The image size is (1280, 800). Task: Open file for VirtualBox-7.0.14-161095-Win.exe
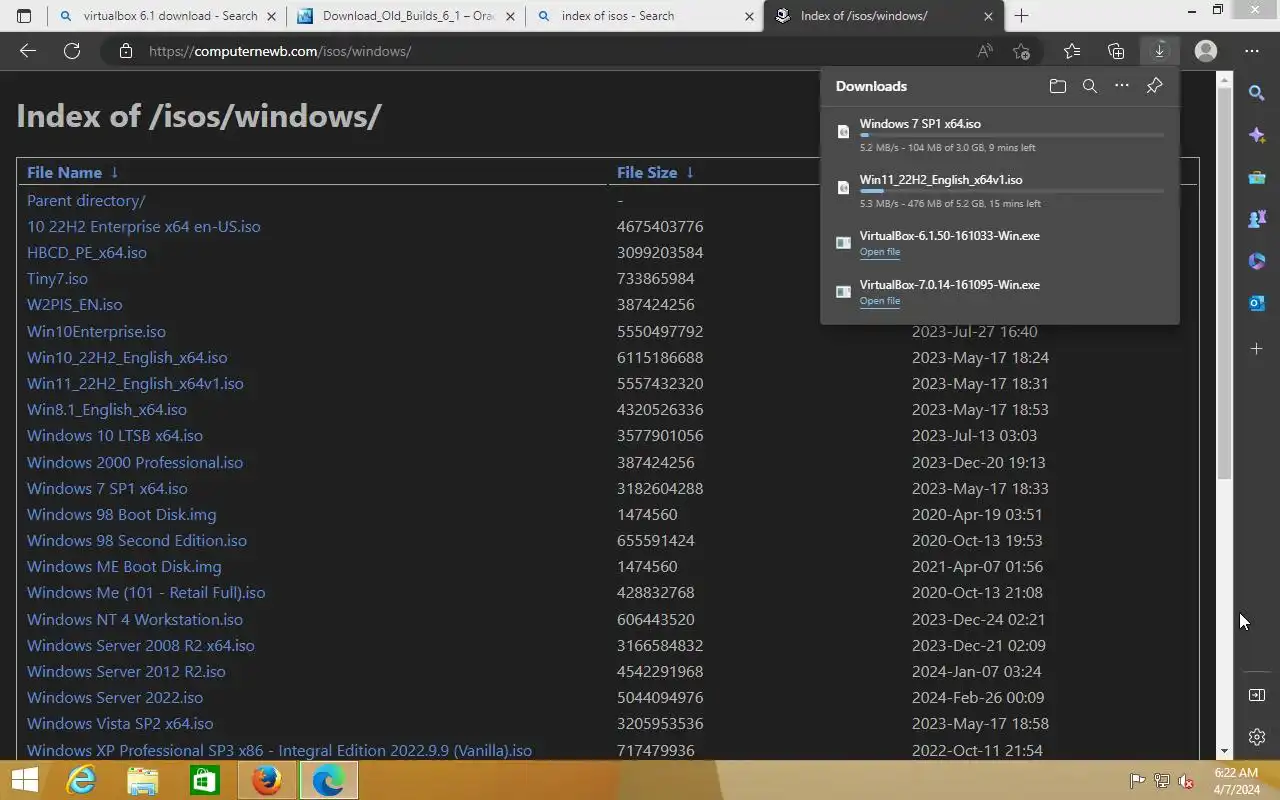pyautogui.click(x=880, y=301)
